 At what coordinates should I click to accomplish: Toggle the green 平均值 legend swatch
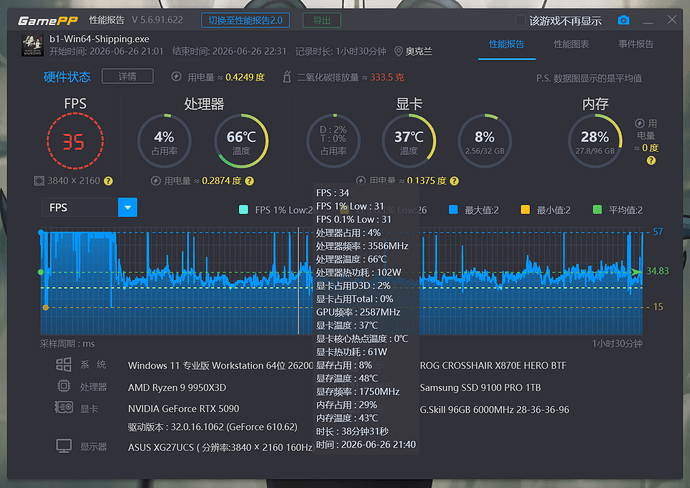597,209
